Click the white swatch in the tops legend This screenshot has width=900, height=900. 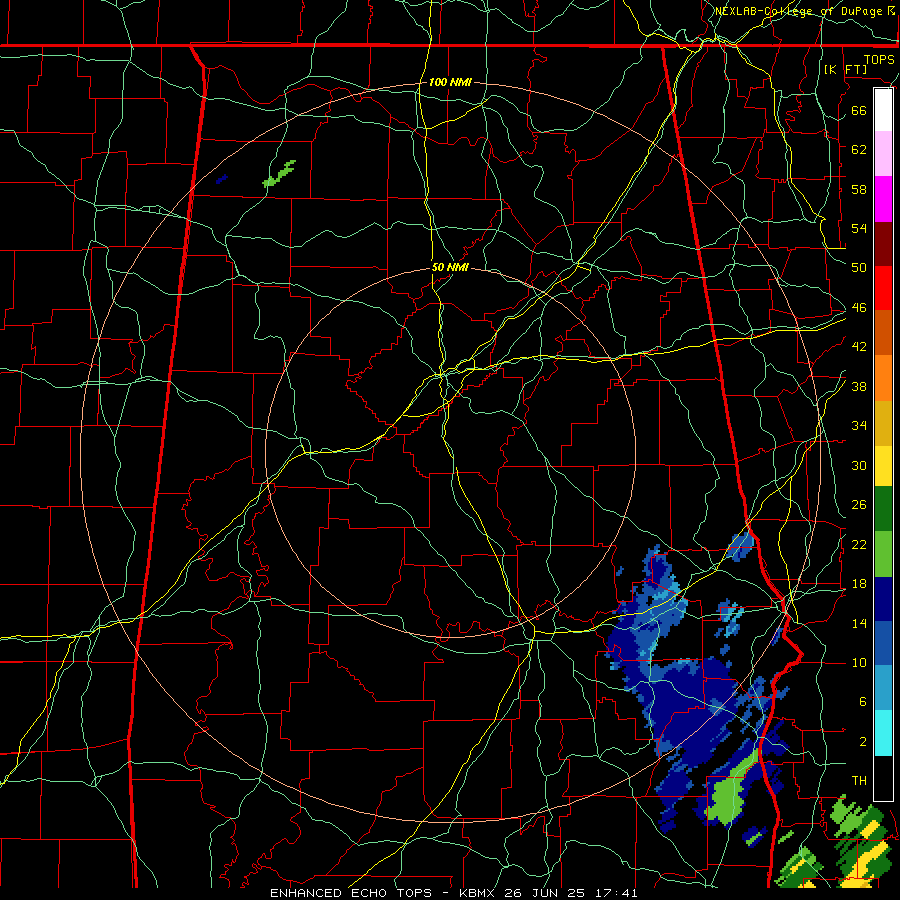coord(883,110)
